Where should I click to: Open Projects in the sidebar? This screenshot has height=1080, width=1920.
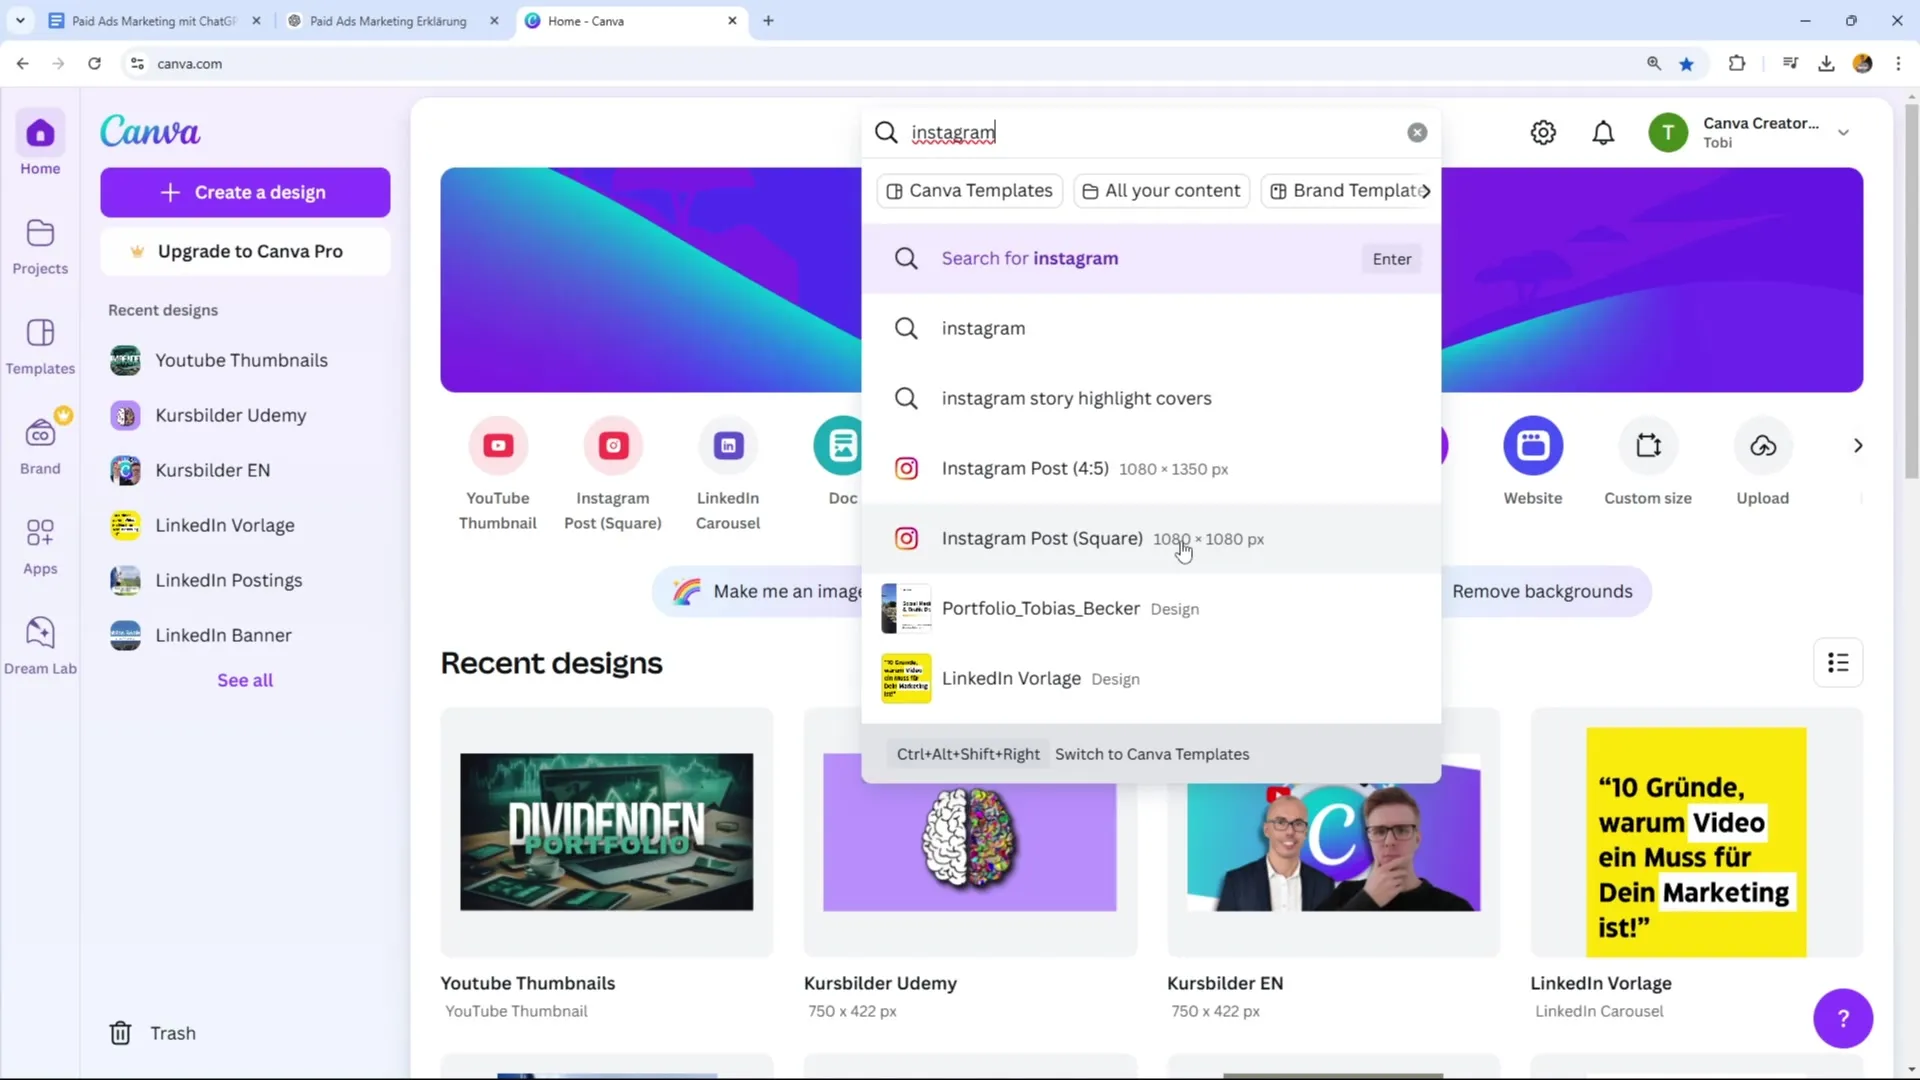click(40, 246)
